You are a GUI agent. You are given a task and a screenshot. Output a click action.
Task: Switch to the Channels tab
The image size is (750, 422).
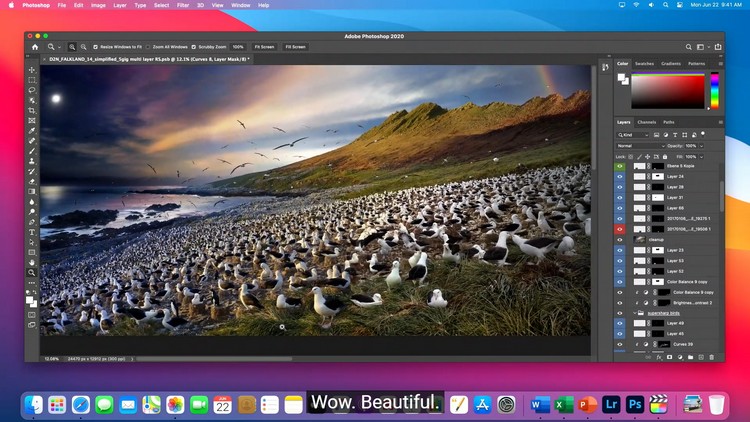647,122
